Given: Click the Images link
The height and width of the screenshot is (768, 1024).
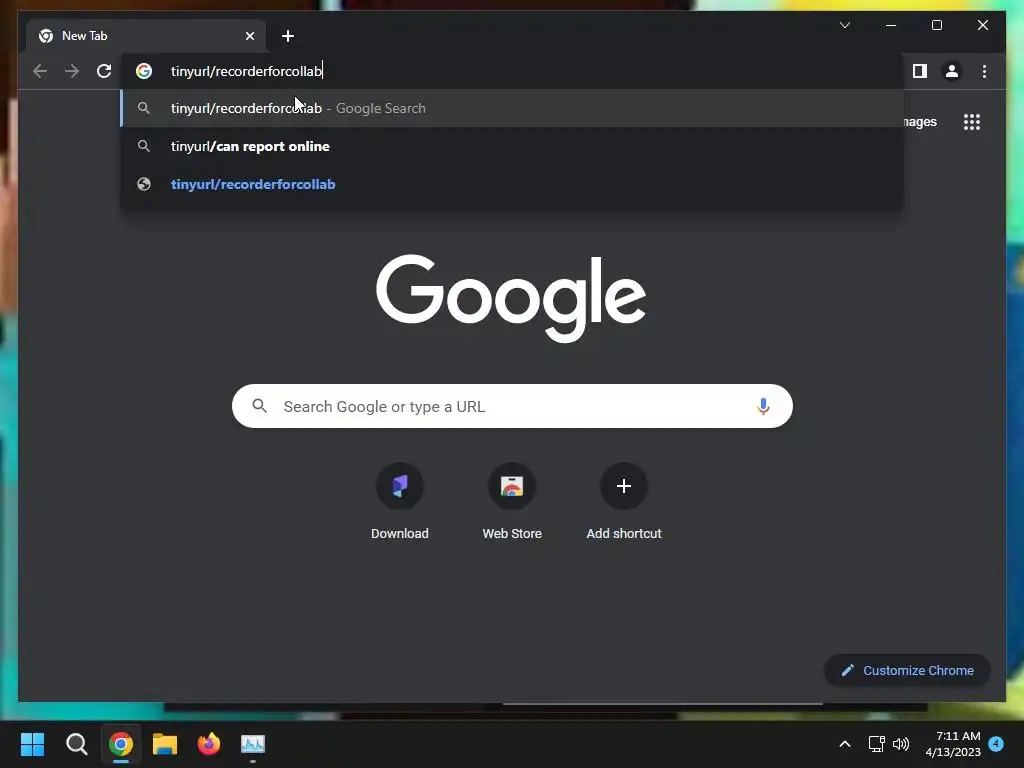Looking at the screenshot, I should tap(920, 122).
